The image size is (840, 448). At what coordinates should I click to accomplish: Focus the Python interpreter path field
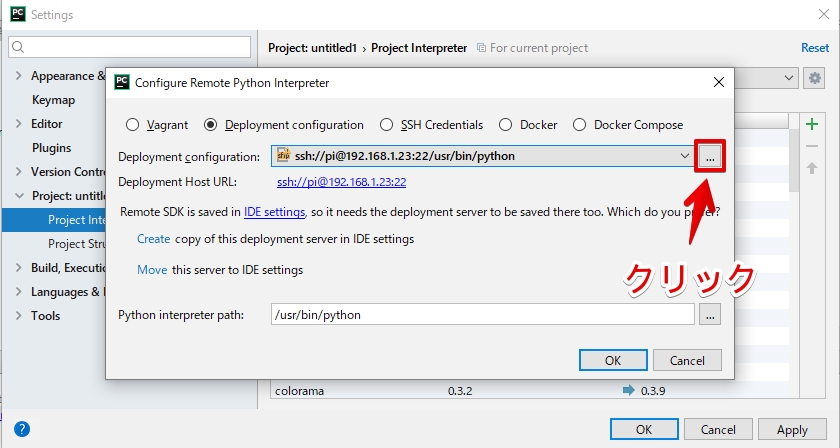(x=483, y=315)
